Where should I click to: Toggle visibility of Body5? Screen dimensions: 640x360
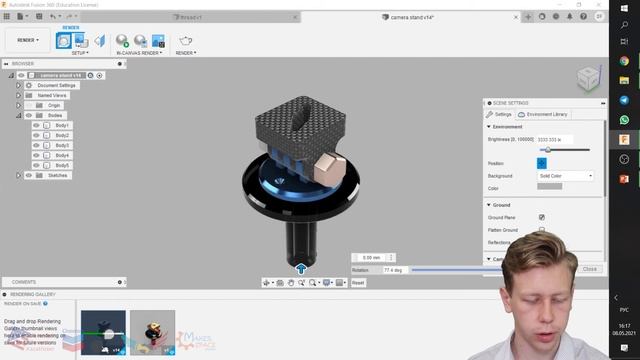(36, 165)
